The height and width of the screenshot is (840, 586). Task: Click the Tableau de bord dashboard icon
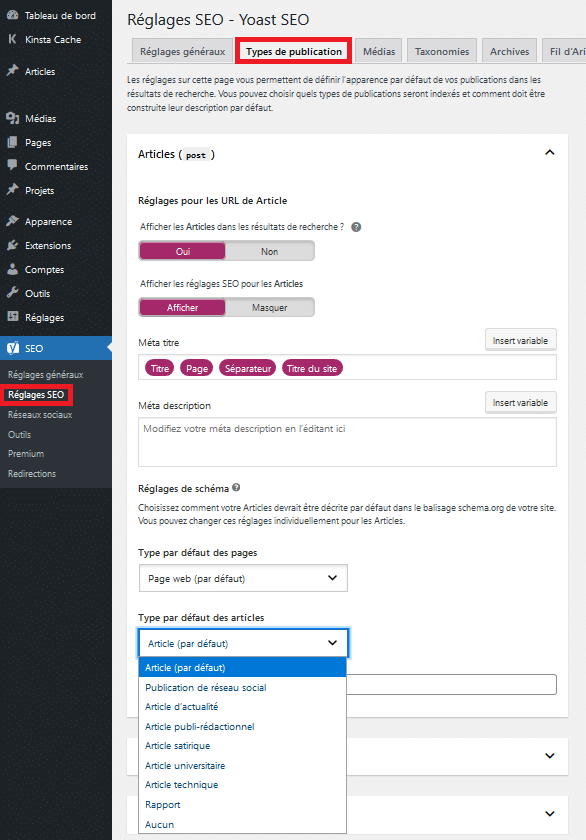coord(12,15)
